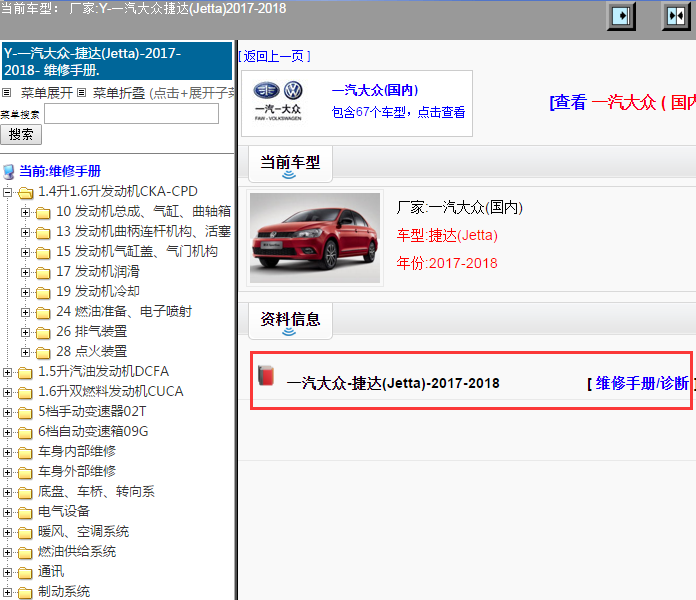Click the 当前:维修手册 link

pos(60,171)
